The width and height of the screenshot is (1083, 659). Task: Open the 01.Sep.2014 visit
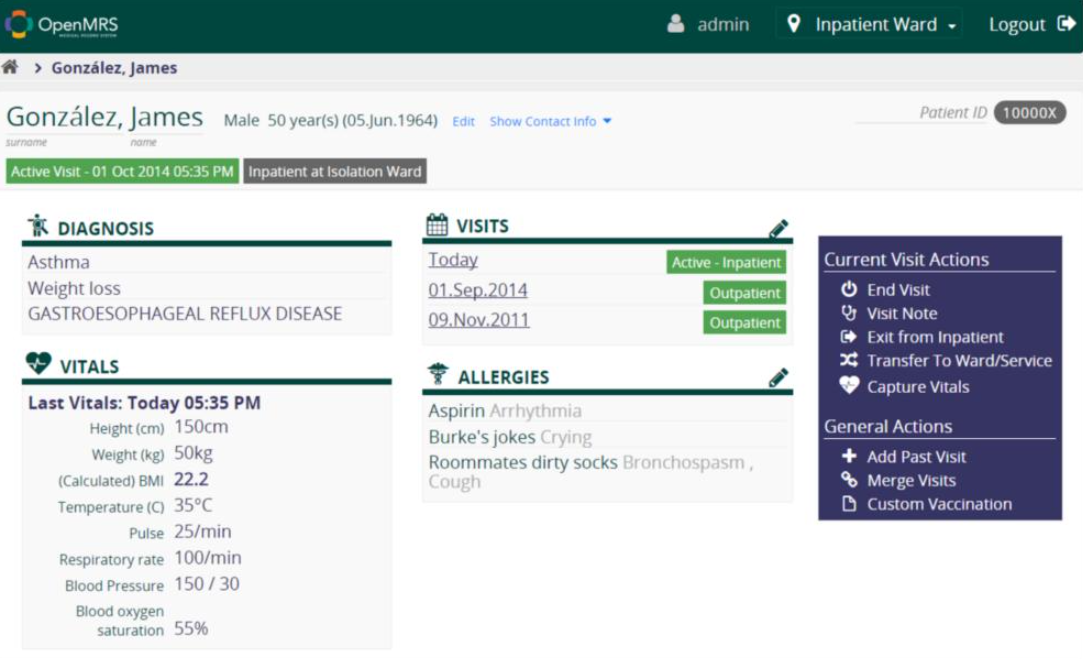click(478, 290)
